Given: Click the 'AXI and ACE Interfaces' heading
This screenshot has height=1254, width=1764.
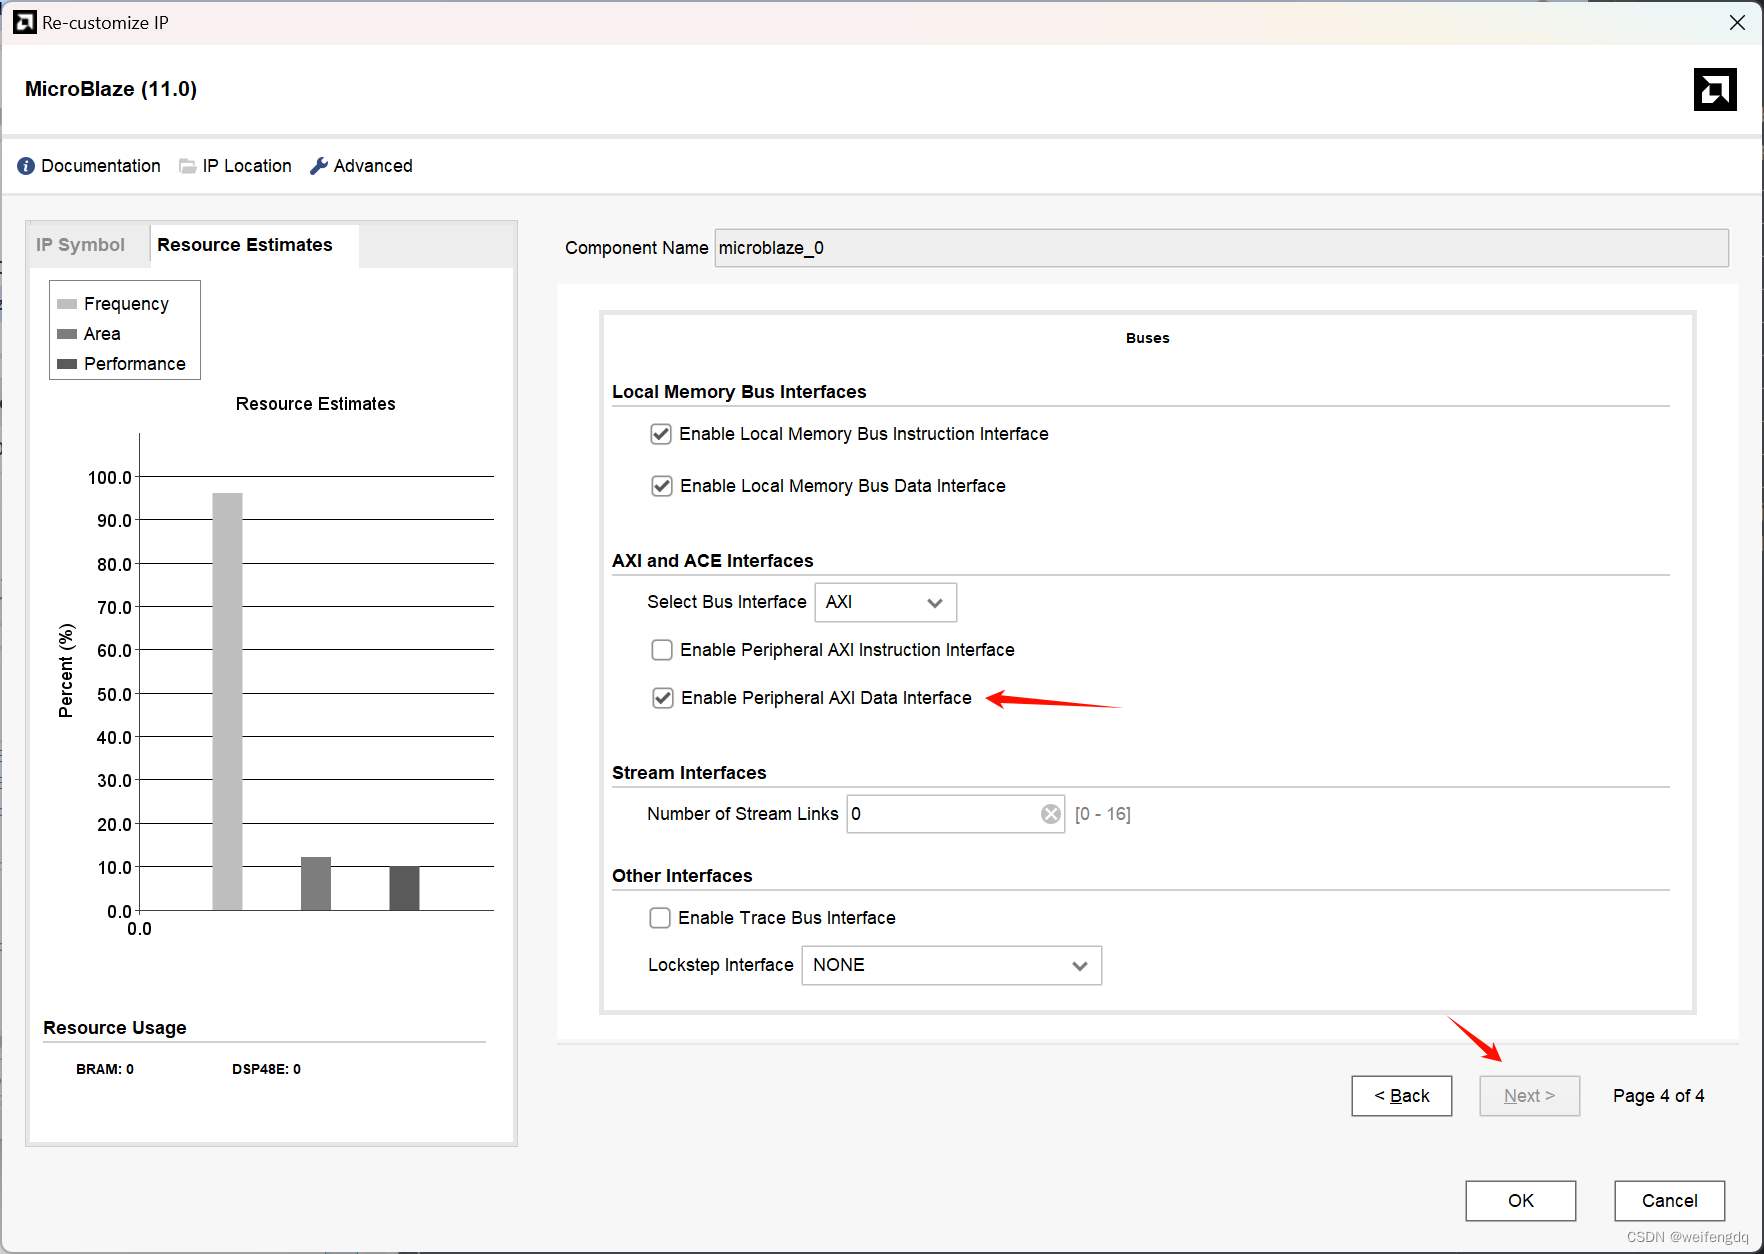Looking at the screenshot, I should pyautogui.click(x=713, y=561).
